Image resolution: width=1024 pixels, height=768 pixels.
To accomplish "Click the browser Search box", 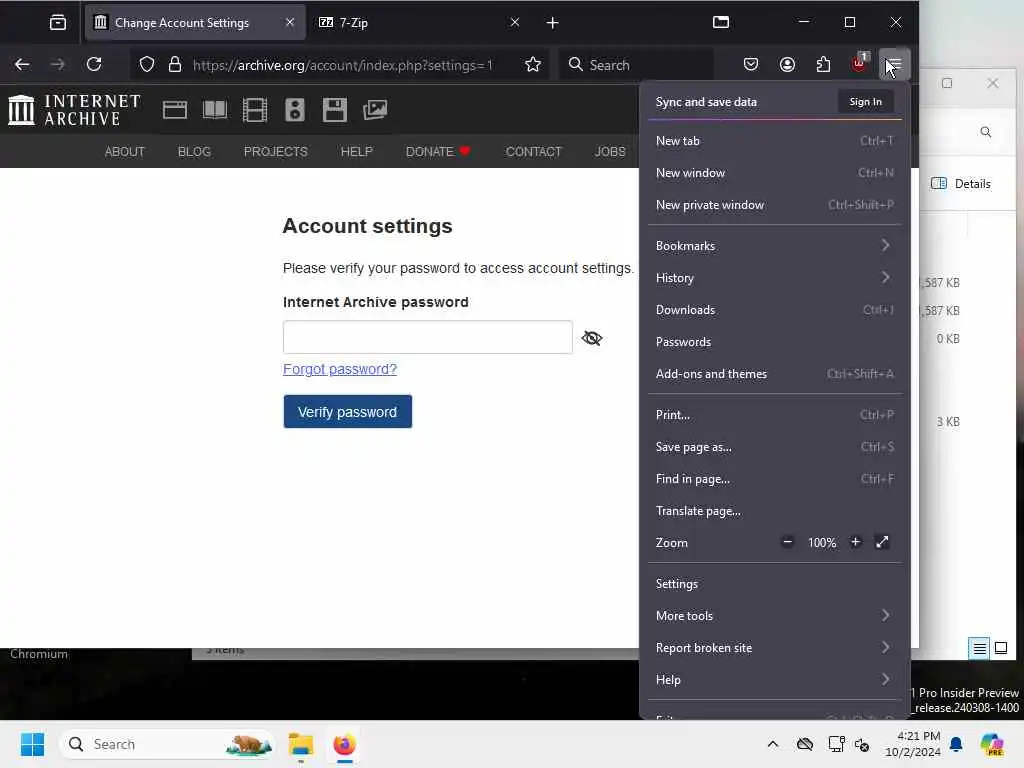I will click(x=637, y=65).
